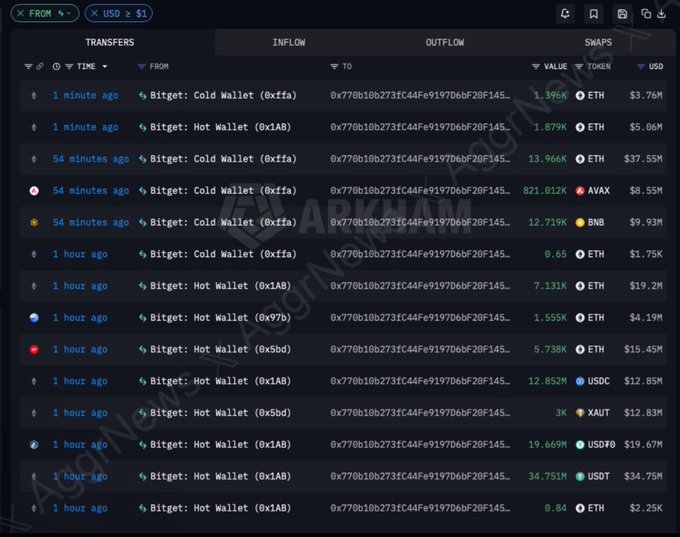This screenshot has height=537, width=680.
Task: Click the USD₮0 token icon
Action: [580, 445]
